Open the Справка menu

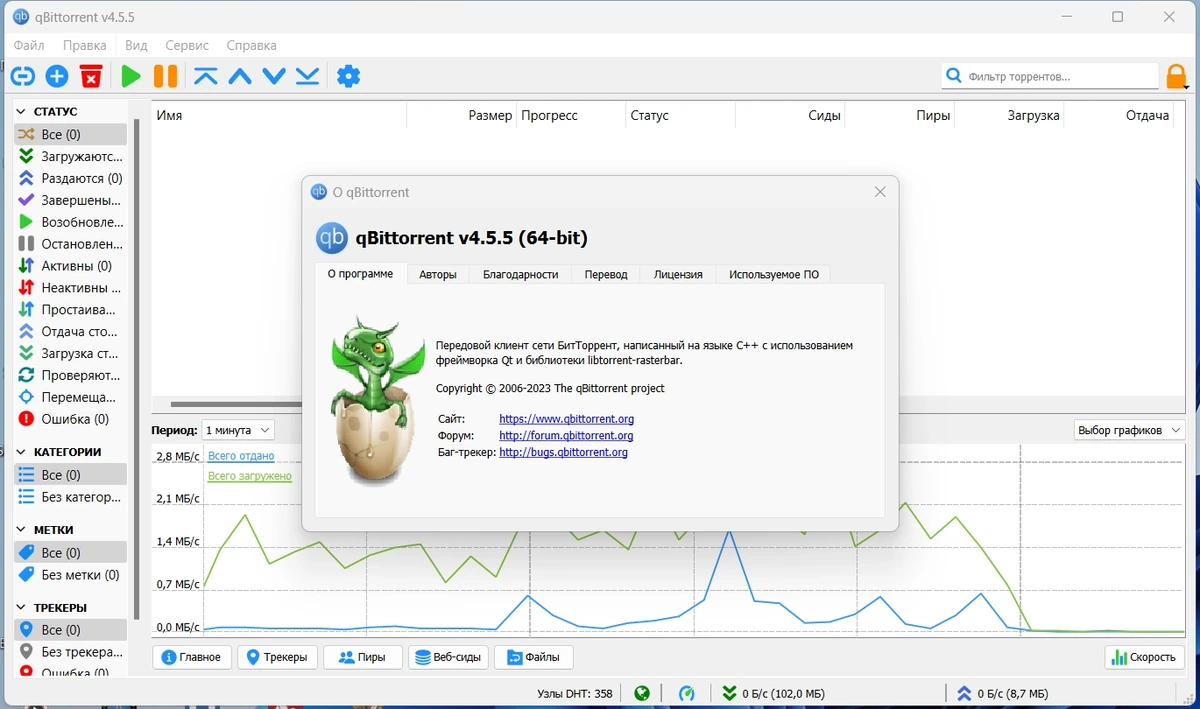point(251,45)
